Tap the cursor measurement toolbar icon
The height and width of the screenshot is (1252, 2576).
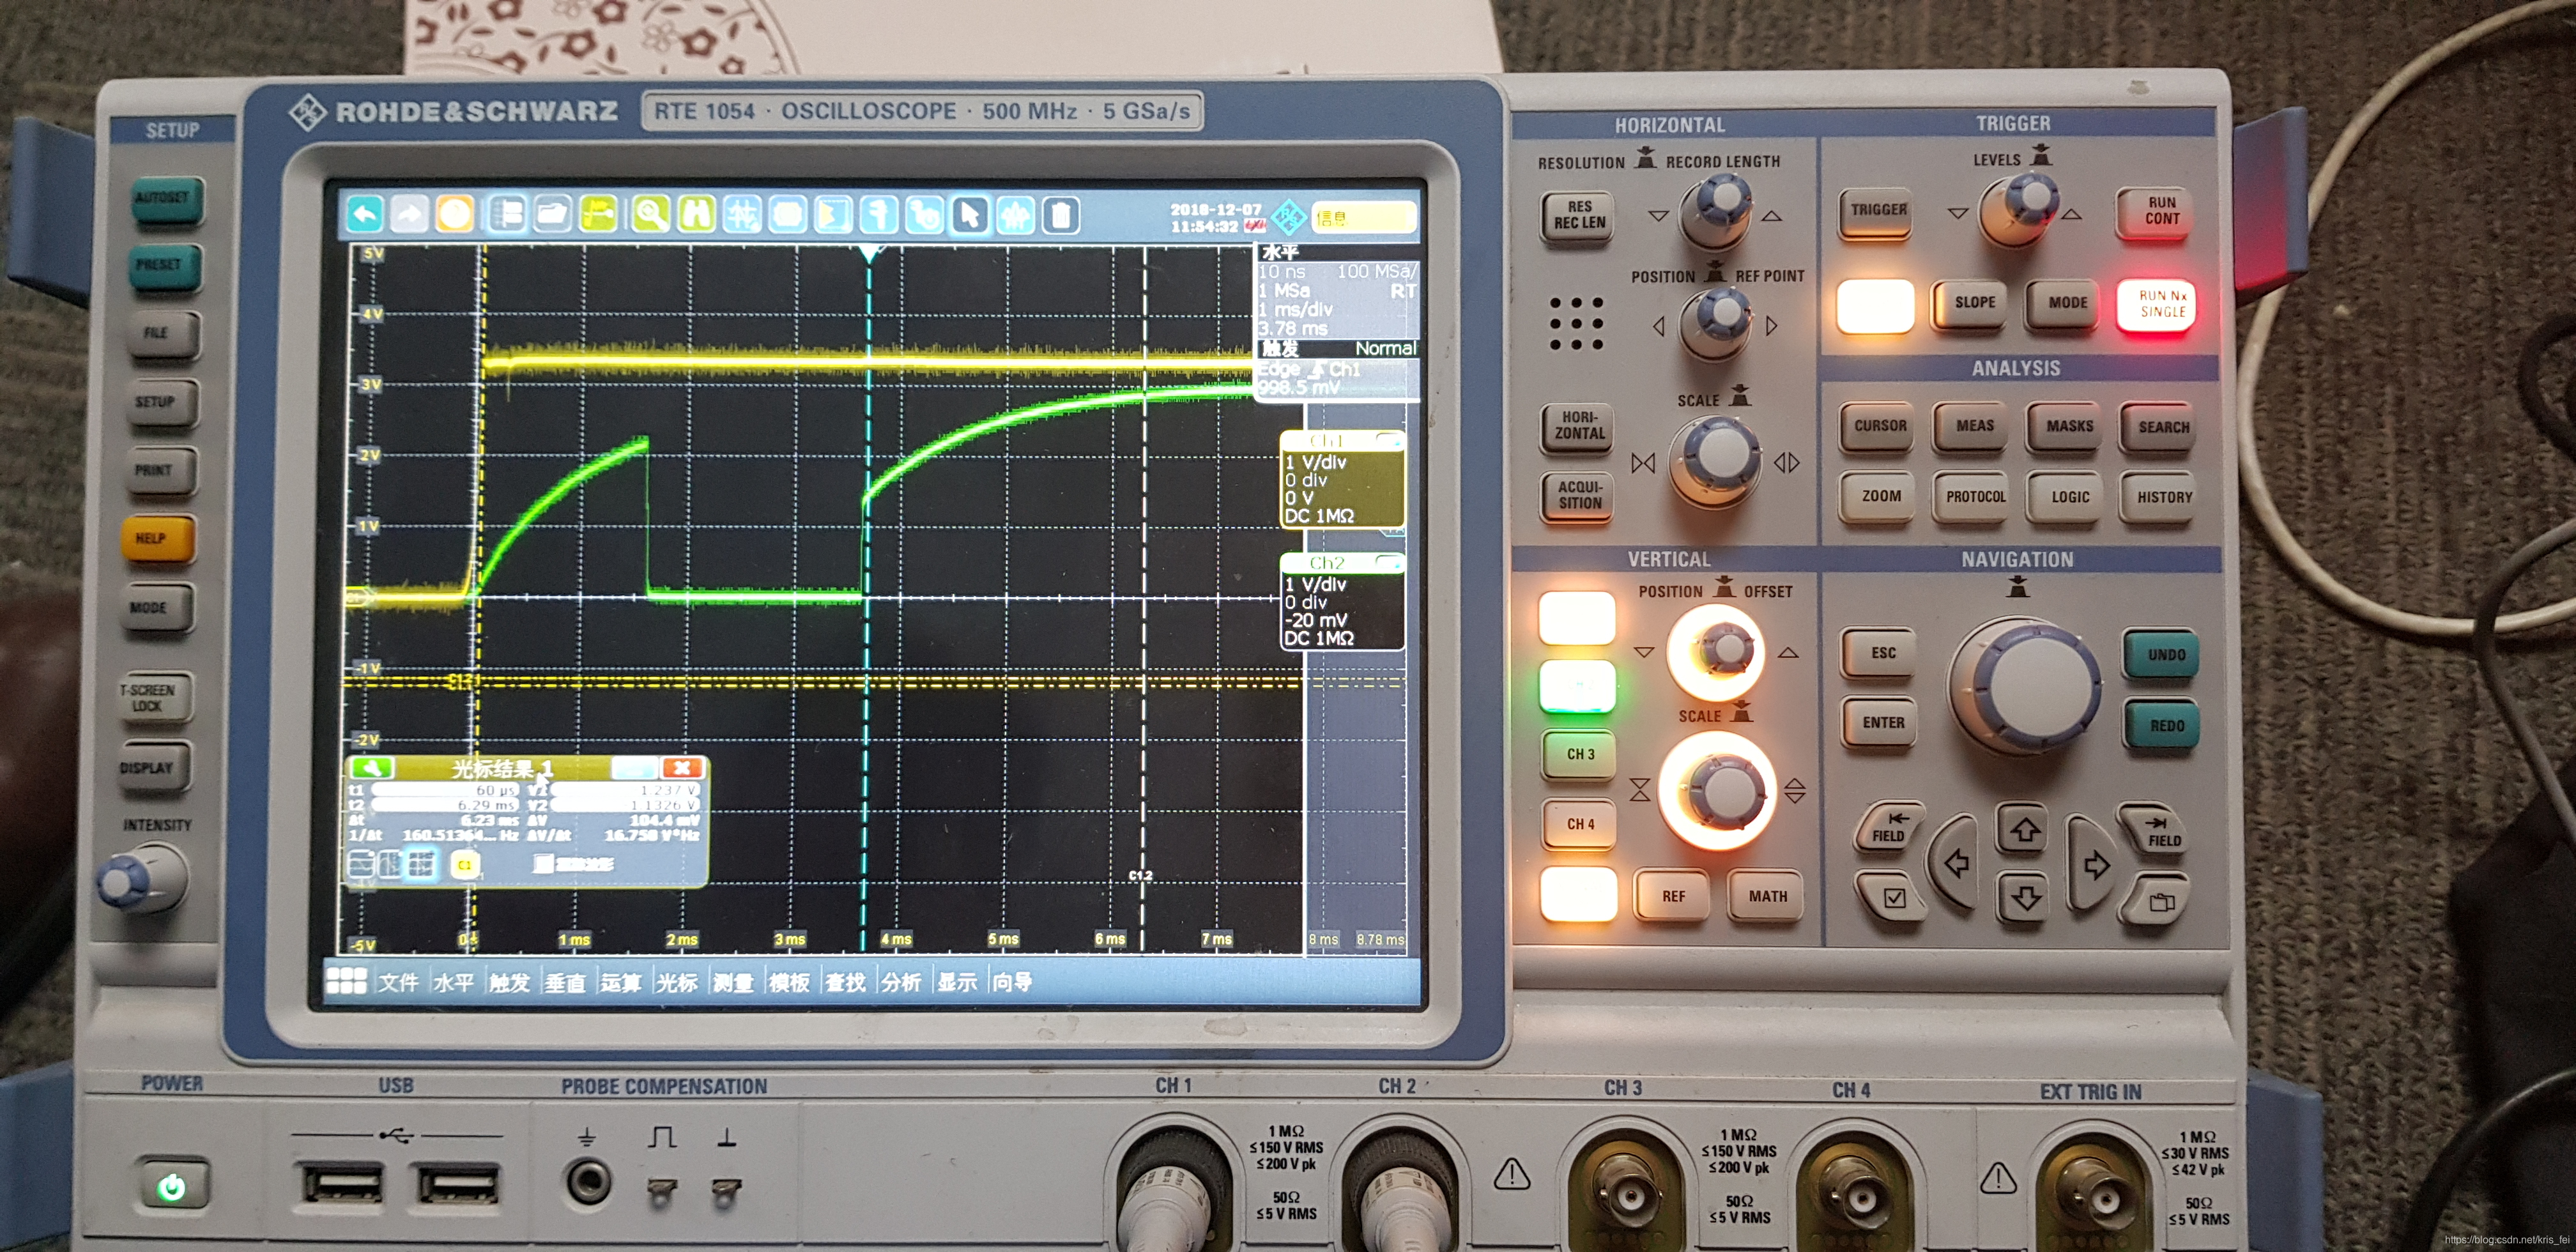(742, 214)
